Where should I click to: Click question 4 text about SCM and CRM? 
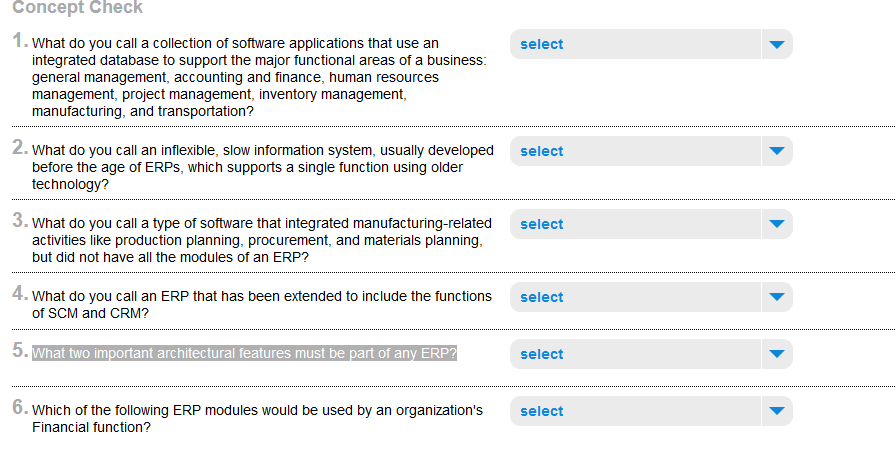click(x=262, y=305)
